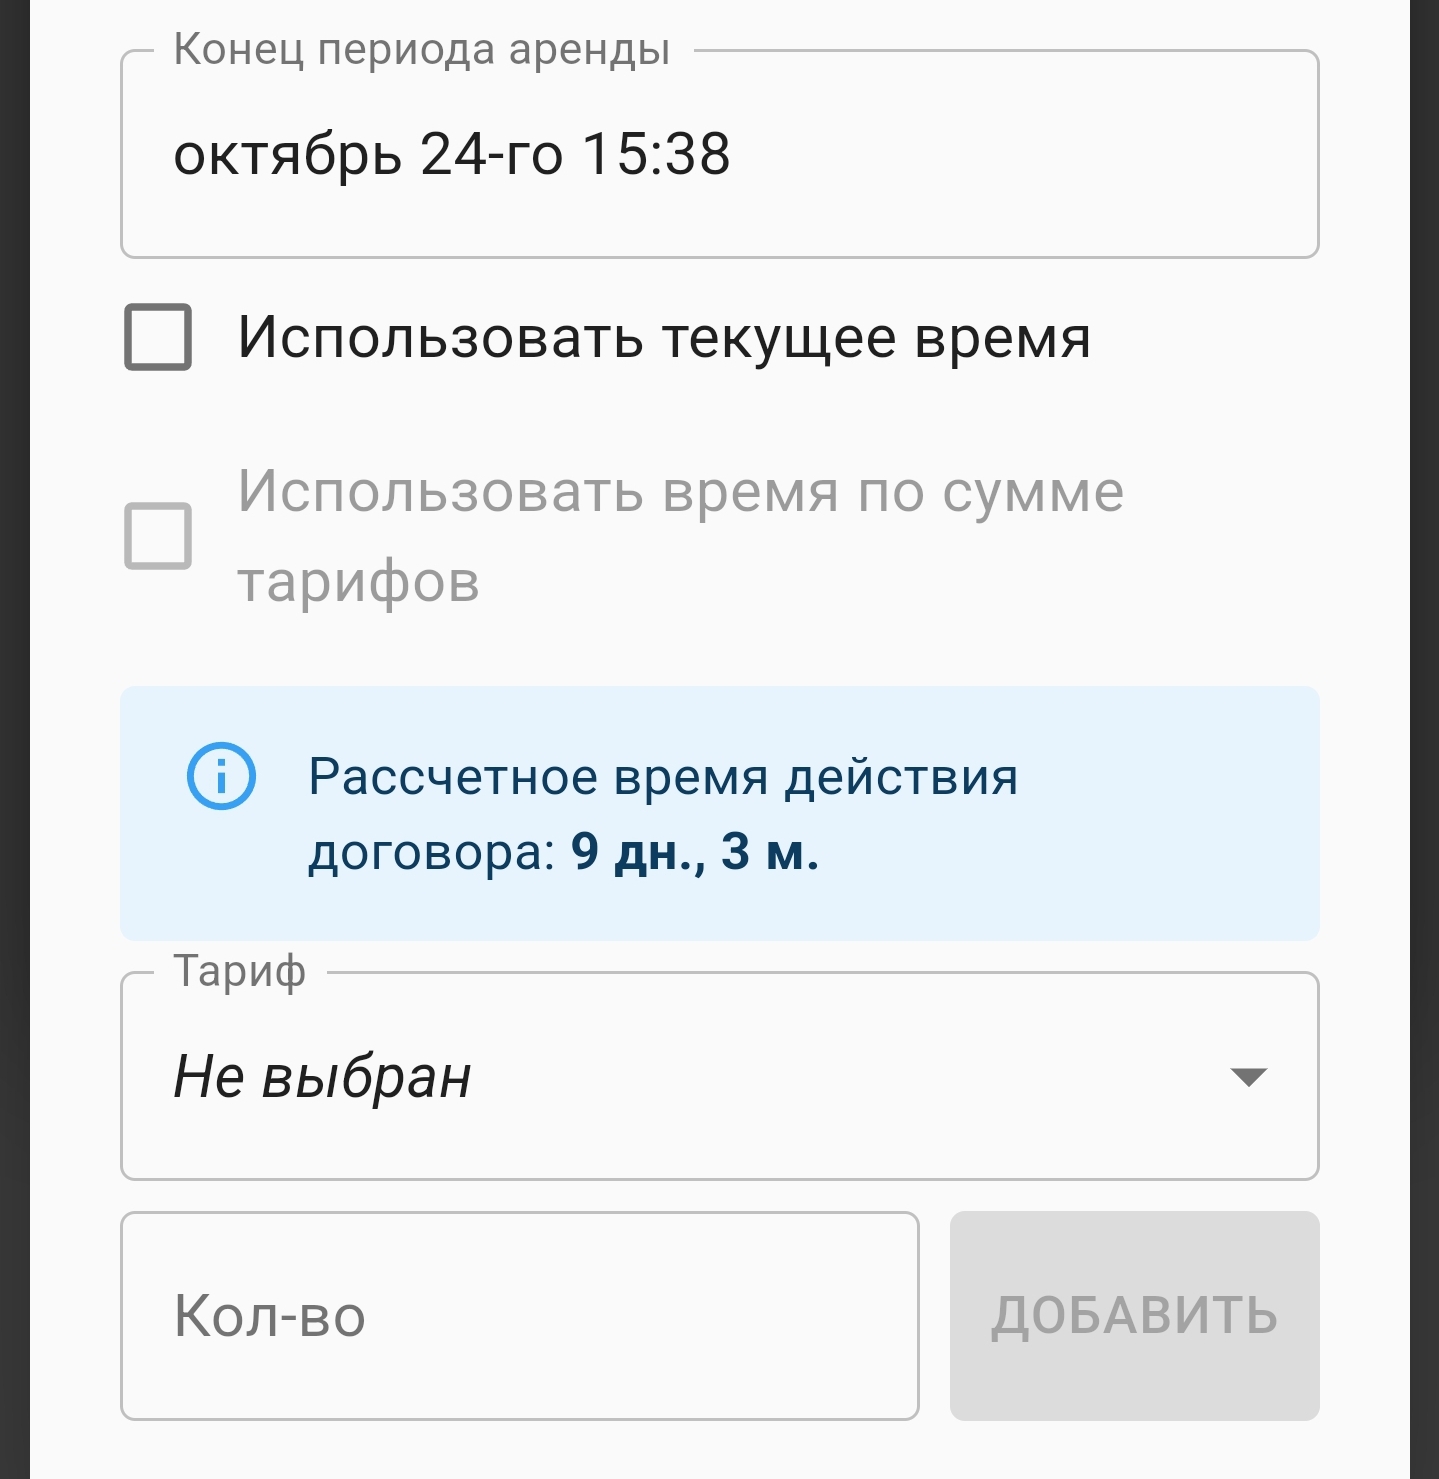Tap the 'Тариф' label above the selector
The image size is (1439, 1479).
(x=236, y=971)
